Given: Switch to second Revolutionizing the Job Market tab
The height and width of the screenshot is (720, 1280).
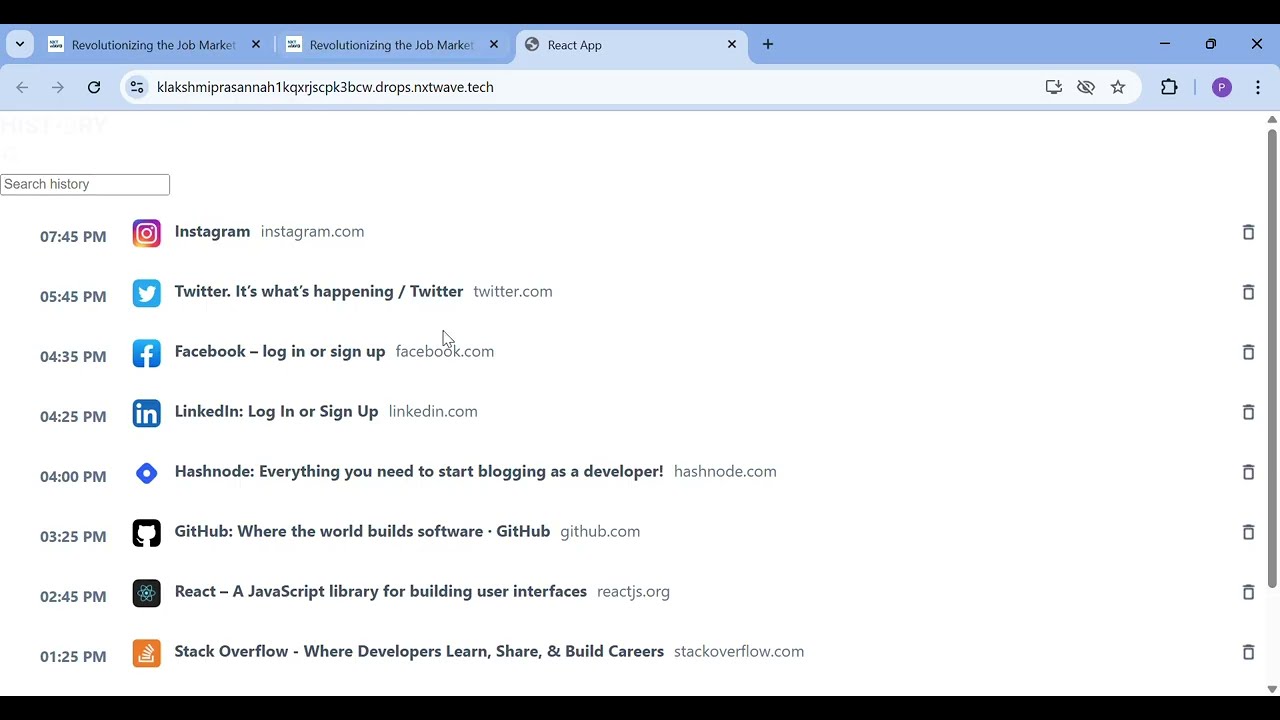Looking at the screenshot, I should point(392,45).
